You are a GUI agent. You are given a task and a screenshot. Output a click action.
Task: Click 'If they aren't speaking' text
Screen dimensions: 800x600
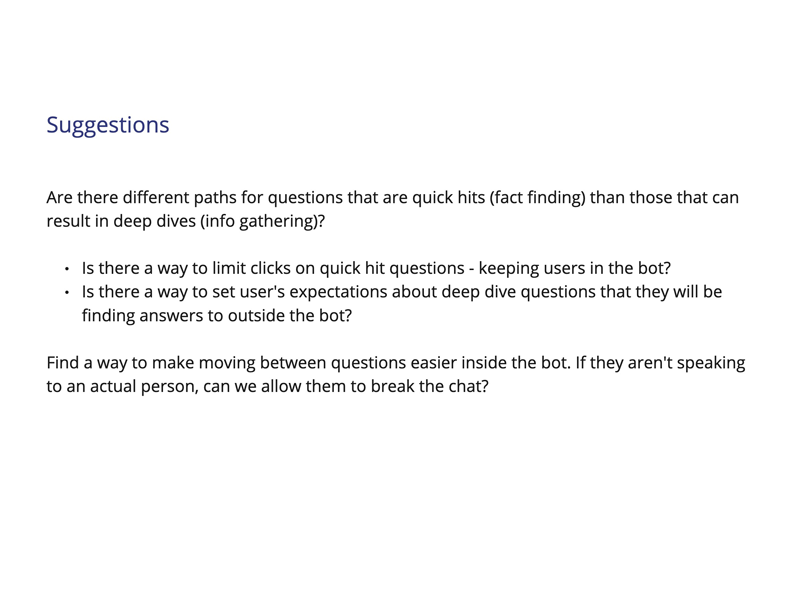pos(660,363)
